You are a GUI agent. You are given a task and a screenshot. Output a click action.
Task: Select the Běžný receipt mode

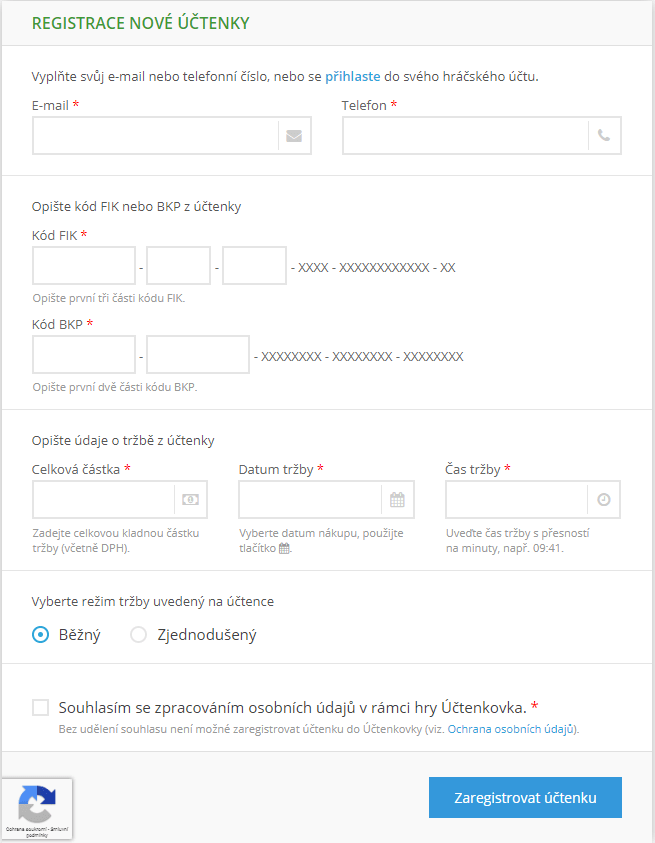(41, 634)
